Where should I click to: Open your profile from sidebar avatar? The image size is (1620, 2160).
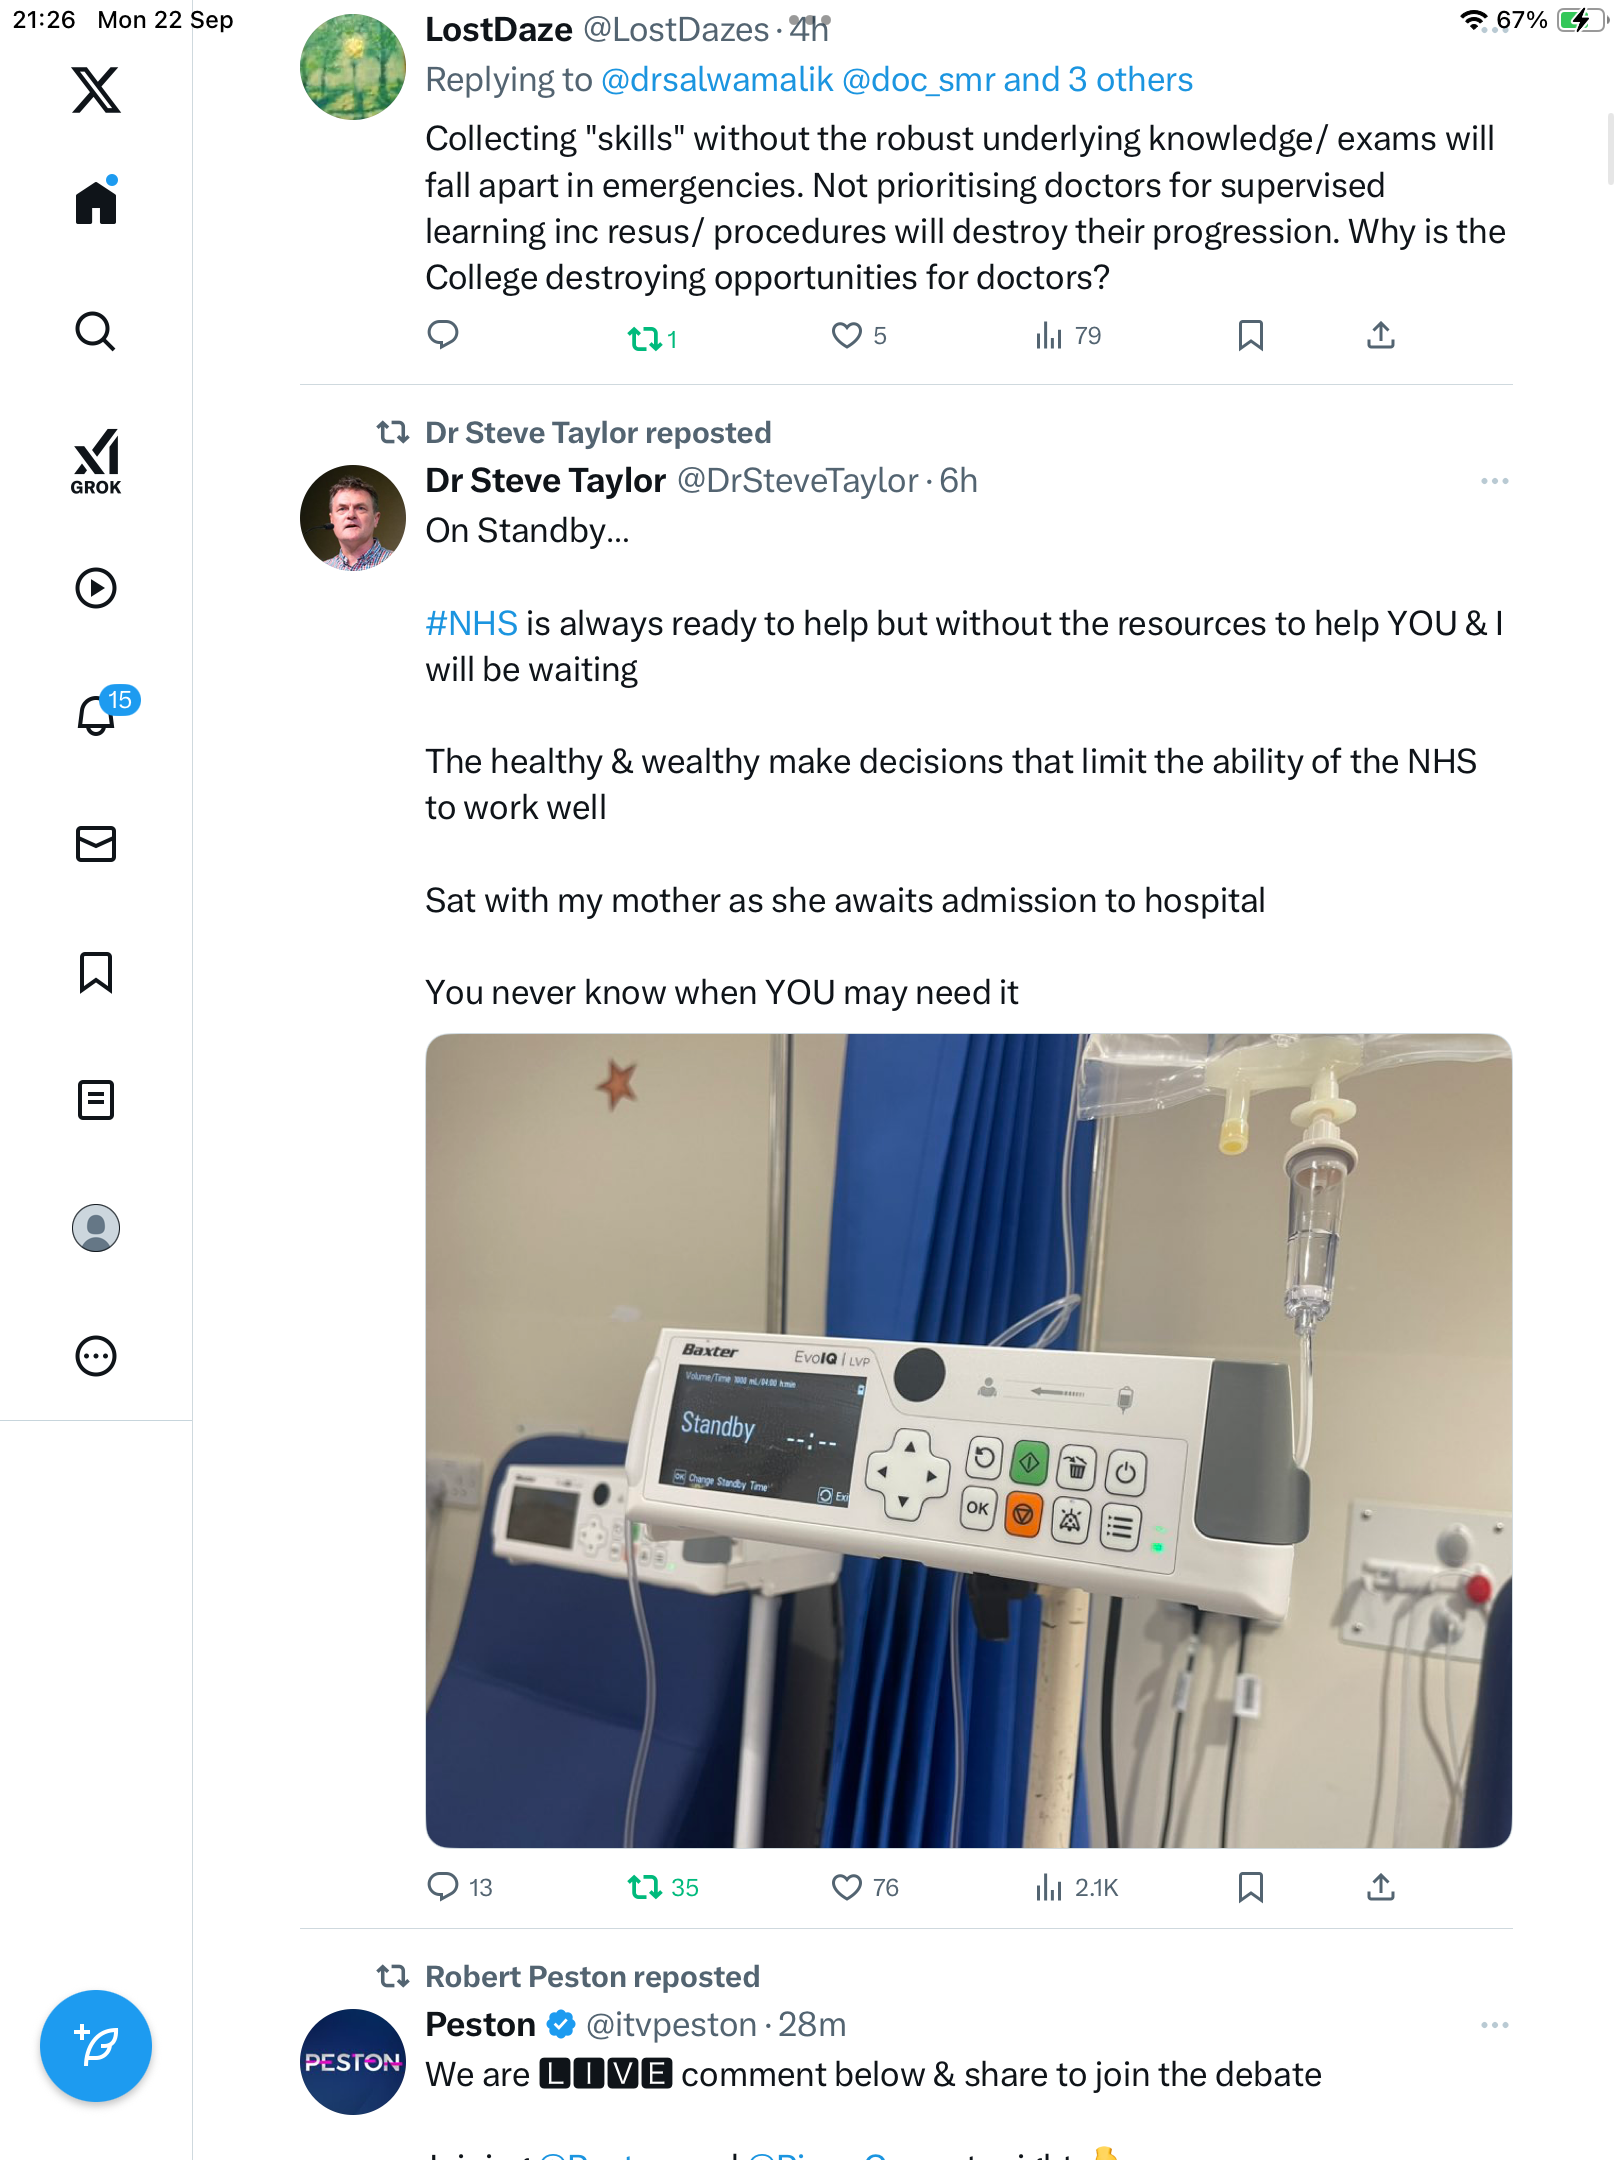pyautogui.click(x=96, y=1228)
